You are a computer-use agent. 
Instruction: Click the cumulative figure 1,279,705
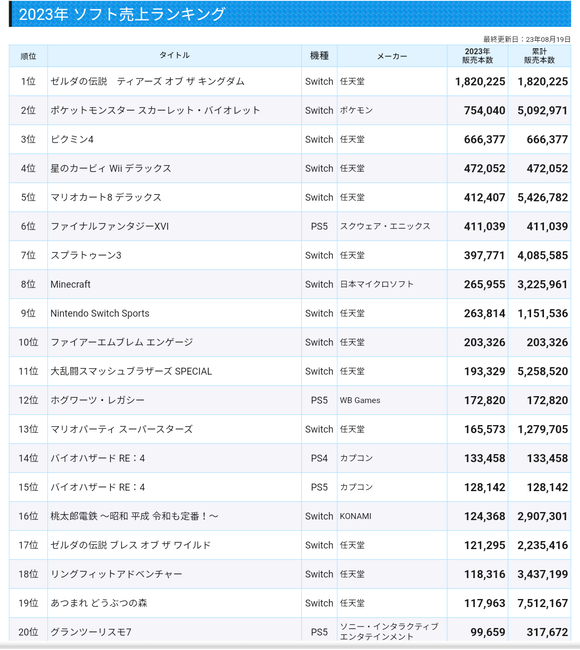(x=542, y=430)
